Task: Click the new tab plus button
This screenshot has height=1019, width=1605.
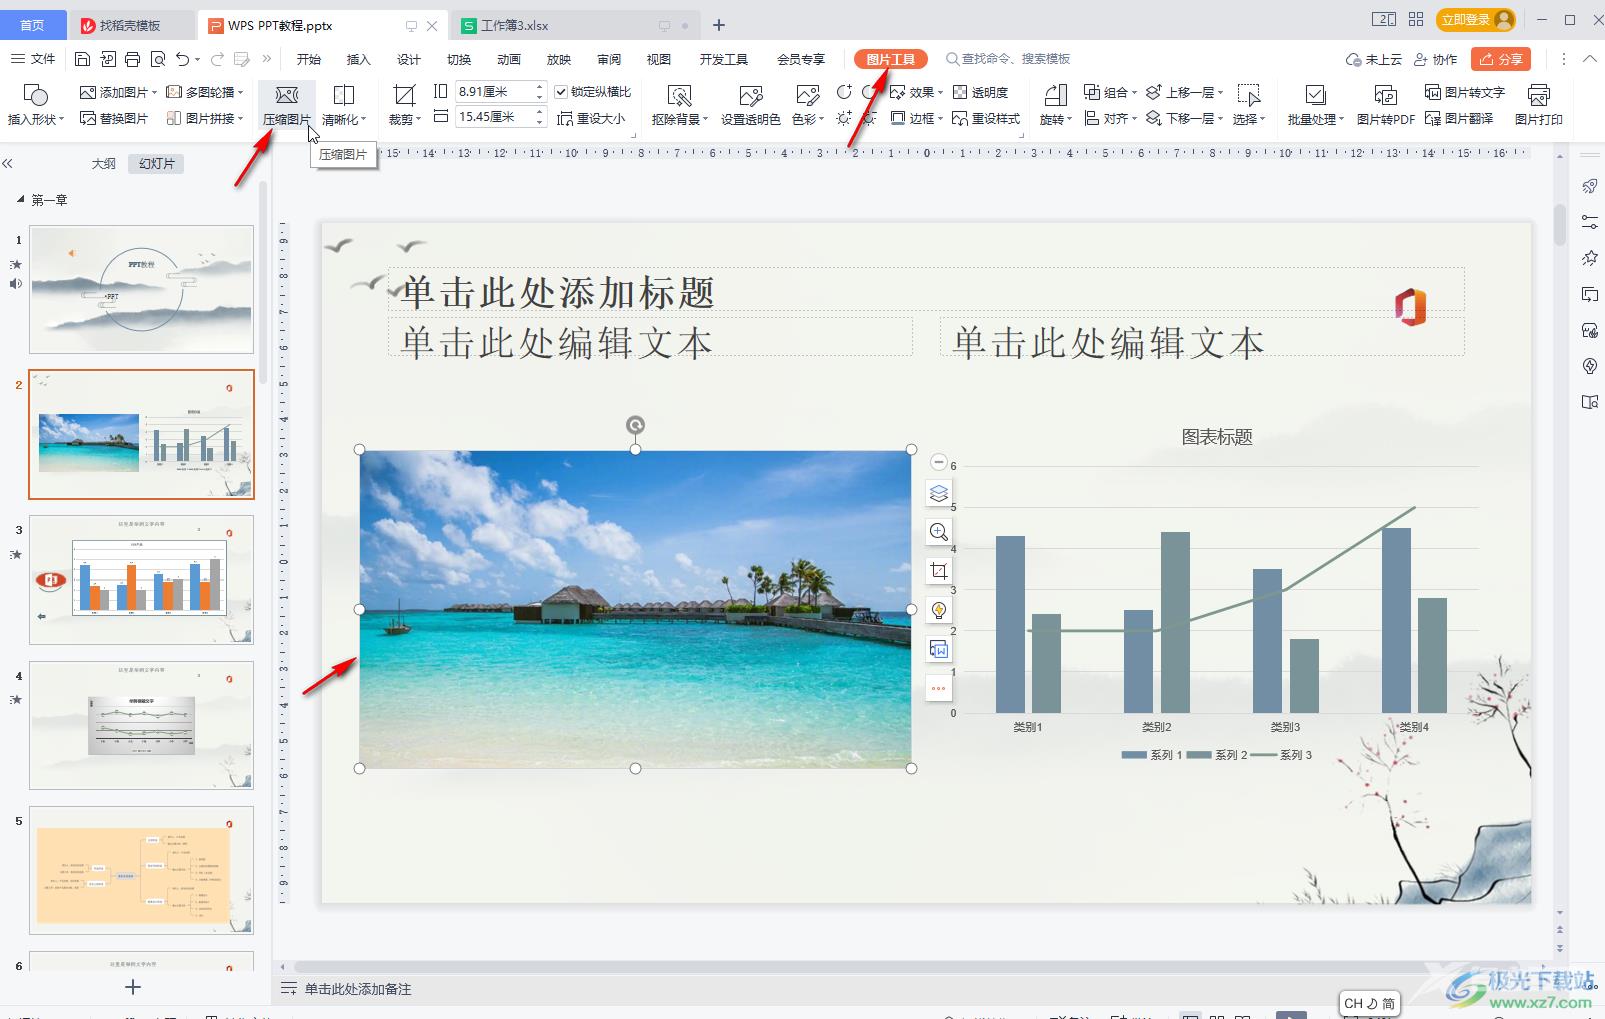Action: click(718, 25)
